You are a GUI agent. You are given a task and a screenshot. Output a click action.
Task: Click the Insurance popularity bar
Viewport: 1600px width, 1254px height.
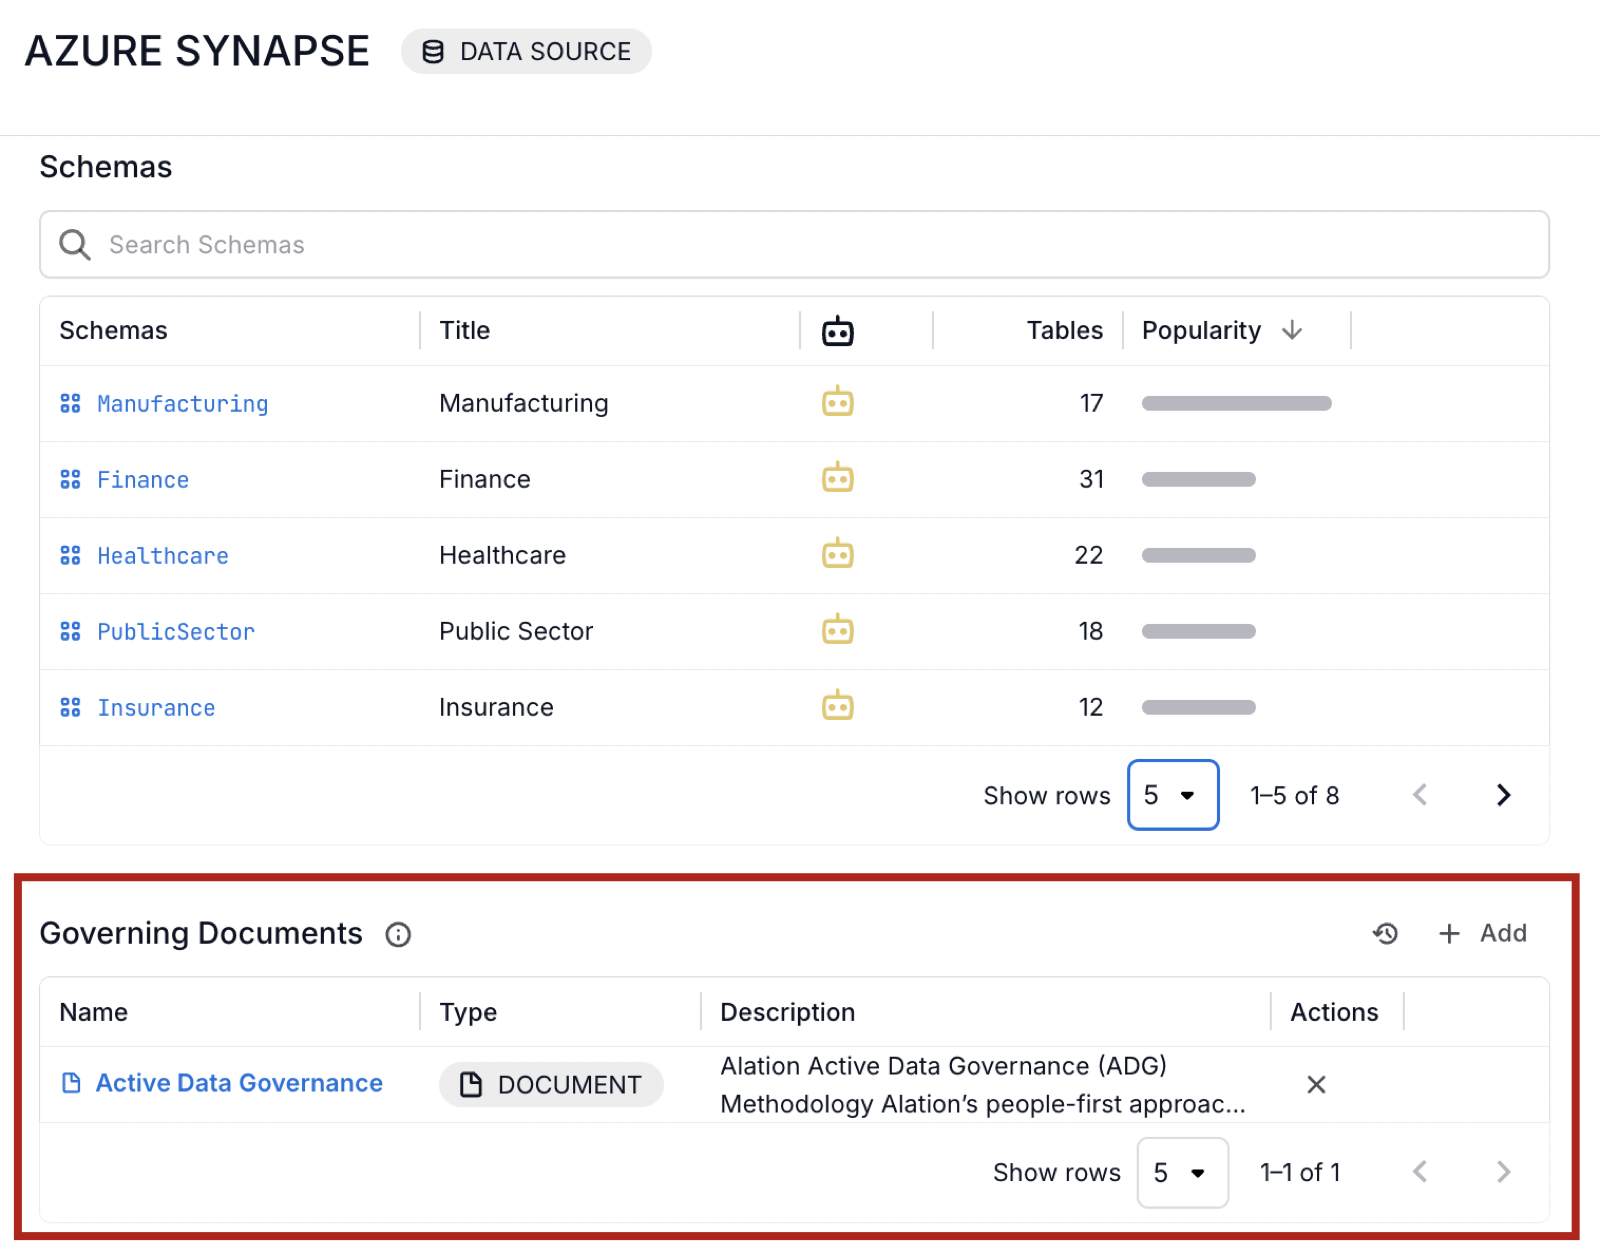[x=1199, y=707]
